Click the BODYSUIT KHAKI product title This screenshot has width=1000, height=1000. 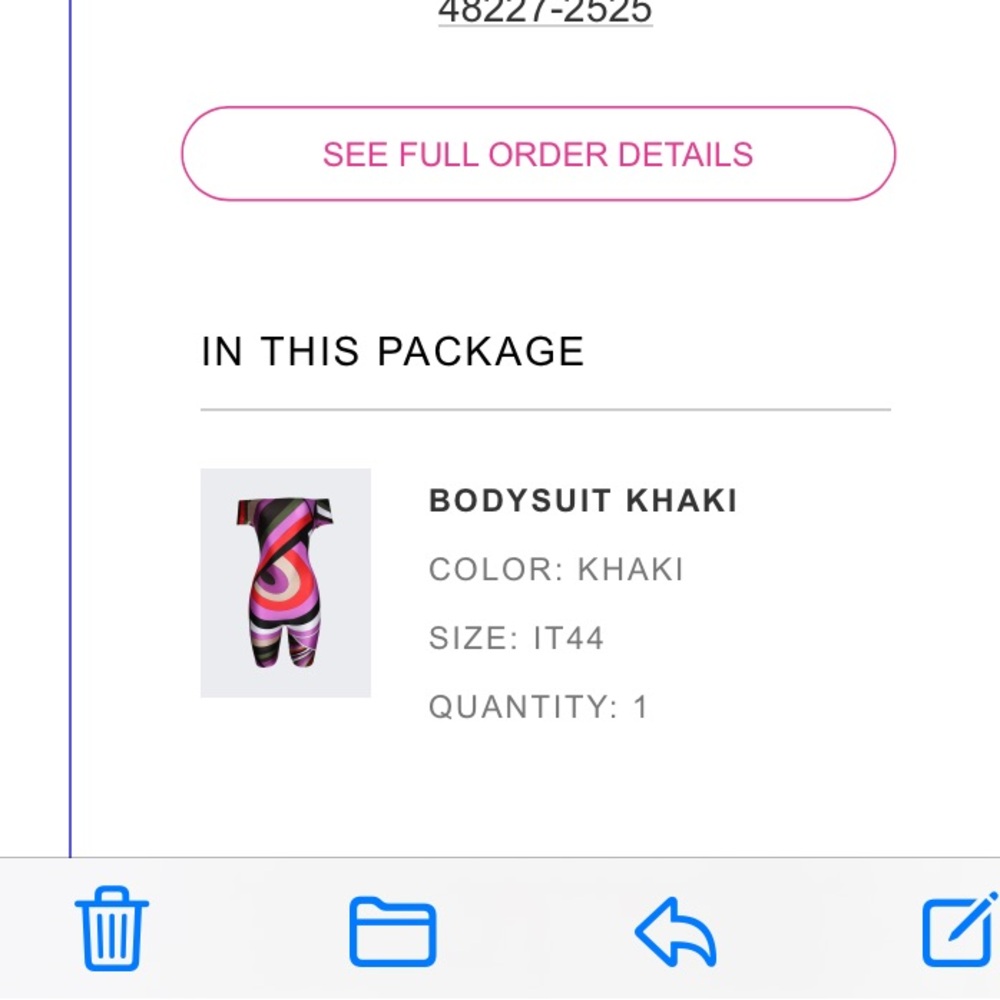point(583,500)
